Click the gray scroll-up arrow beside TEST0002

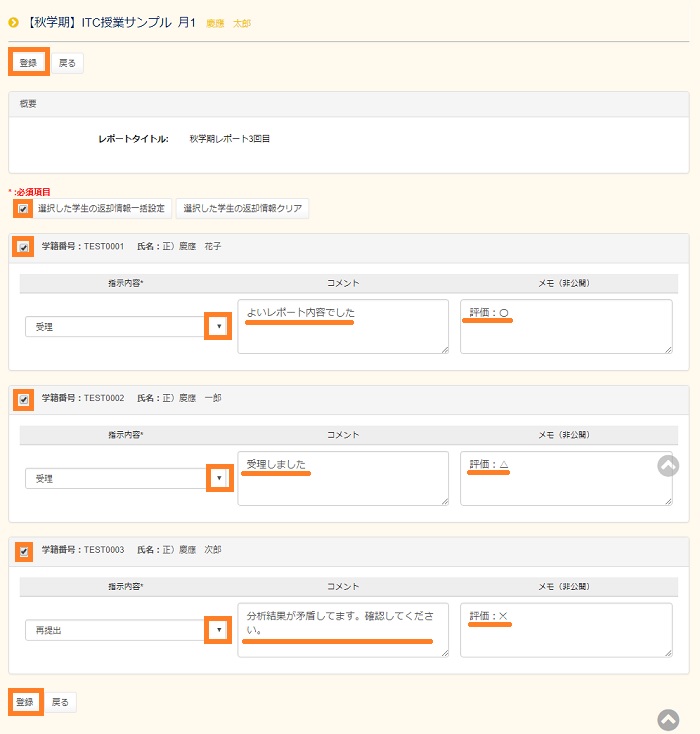coord(668,465)
